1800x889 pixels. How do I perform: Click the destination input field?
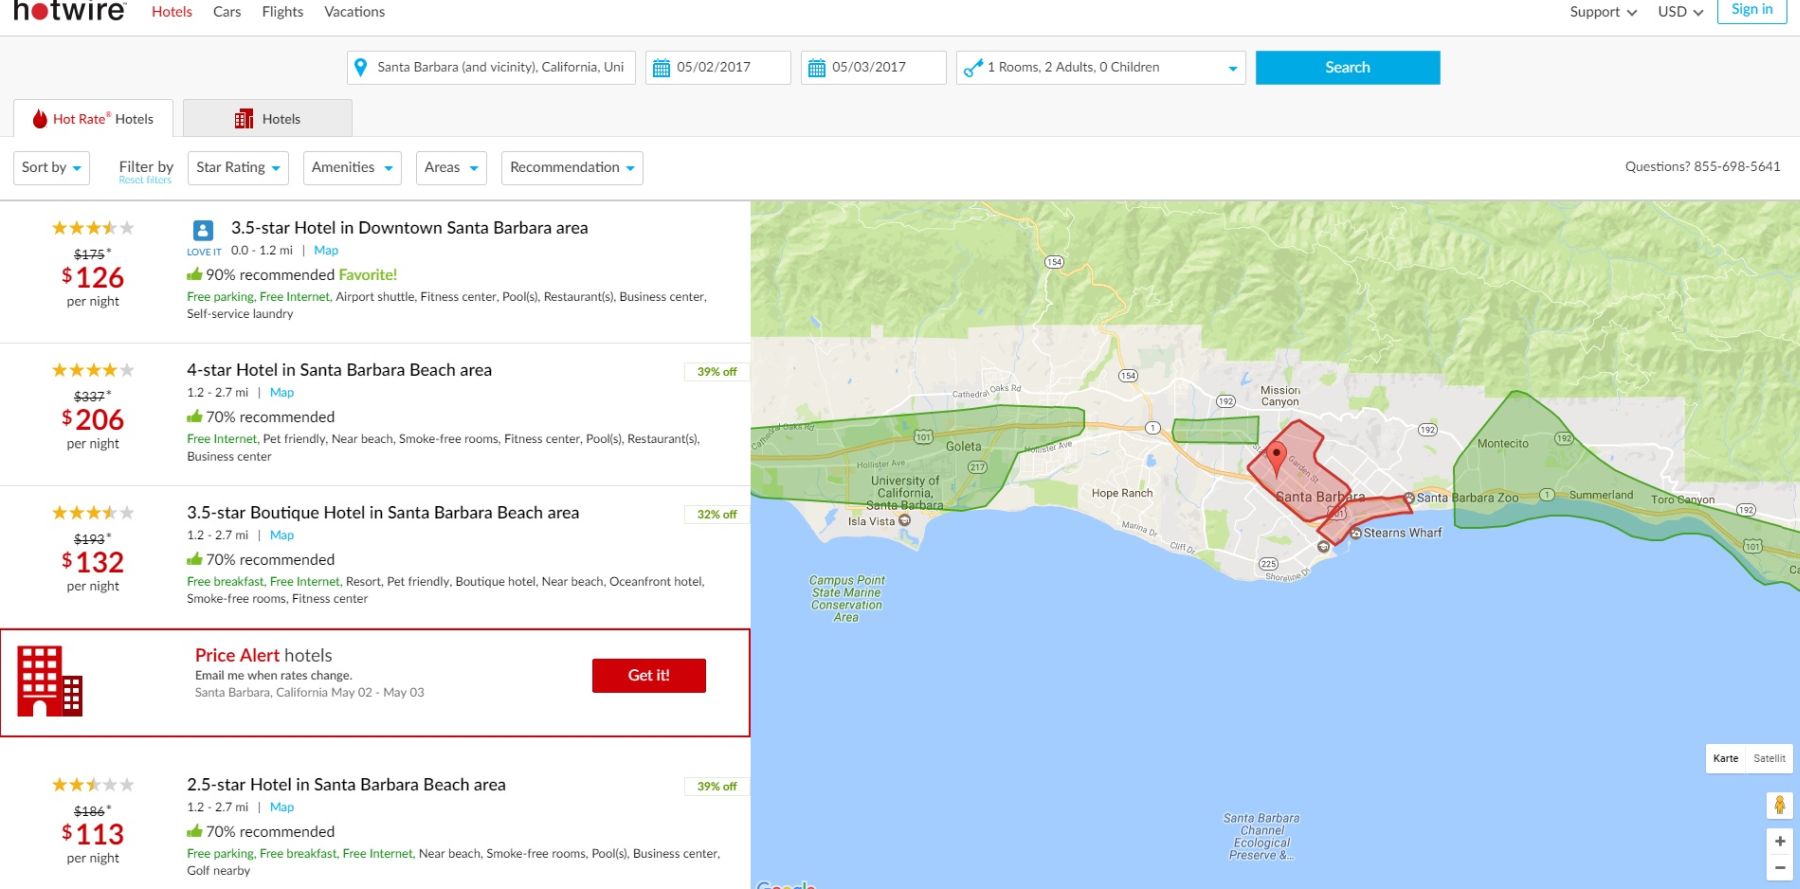coord(500,68)
